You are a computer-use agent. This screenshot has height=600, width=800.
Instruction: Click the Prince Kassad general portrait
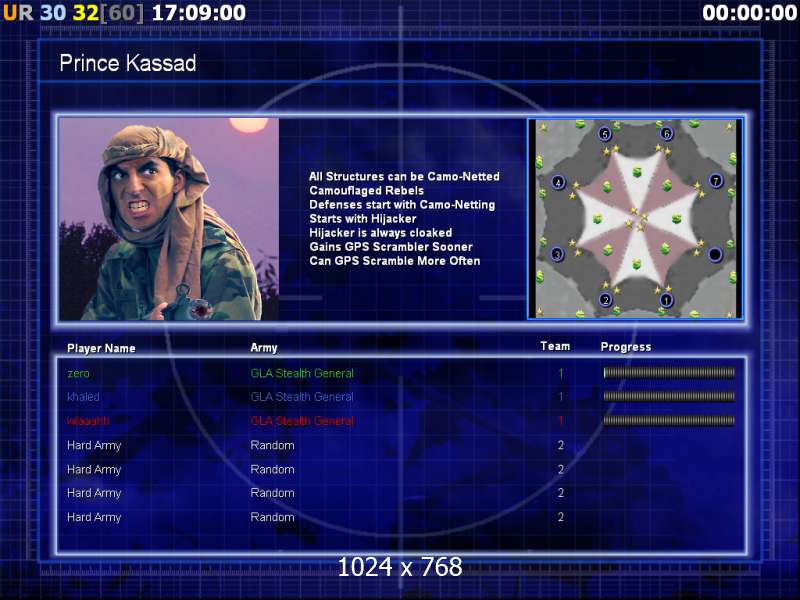[169, 219]
